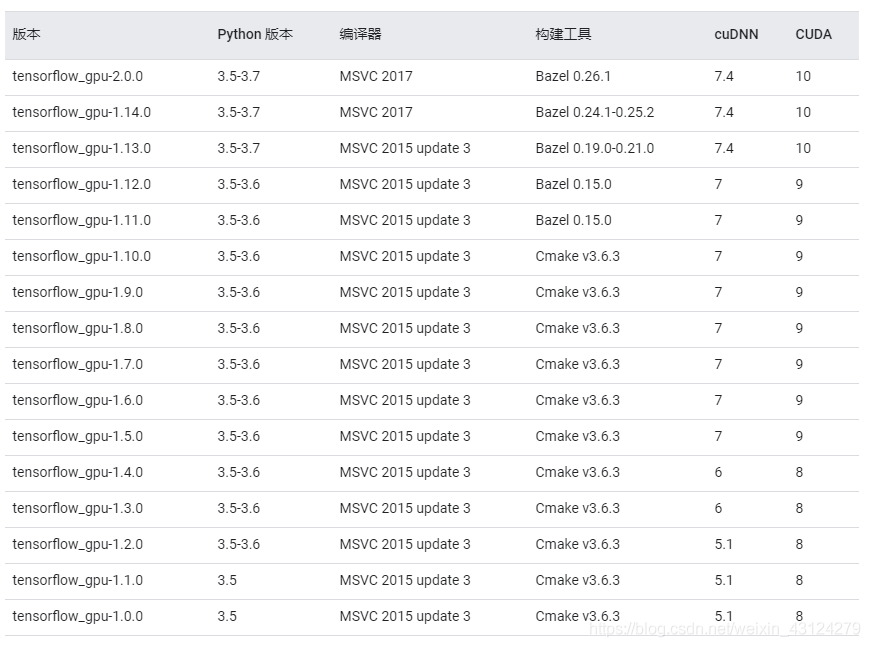Select the tensorflow_gpu-1.7.0 cell
The width and height of the screenshot is (870, 647).
click(x=78, y=365)
